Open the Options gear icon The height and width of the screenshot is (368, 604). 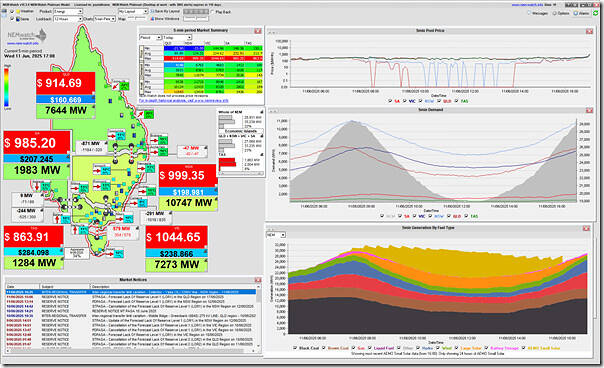tap(555, 13)
